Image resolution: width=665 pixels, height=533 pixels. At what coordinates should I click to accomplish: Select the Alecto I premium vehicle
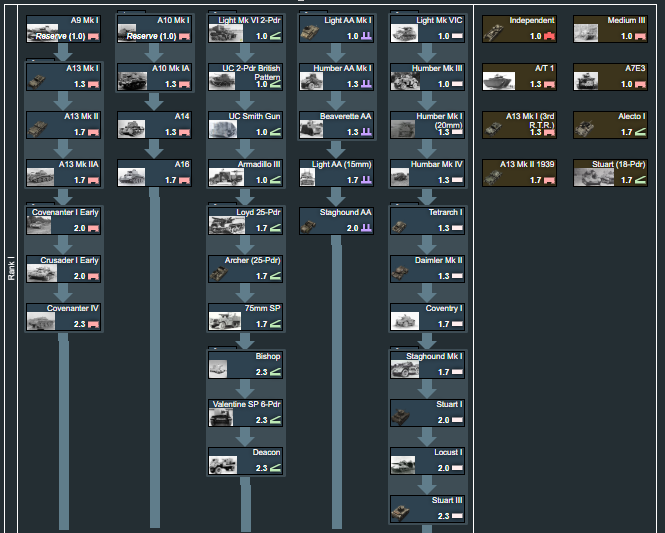(610, 124)
